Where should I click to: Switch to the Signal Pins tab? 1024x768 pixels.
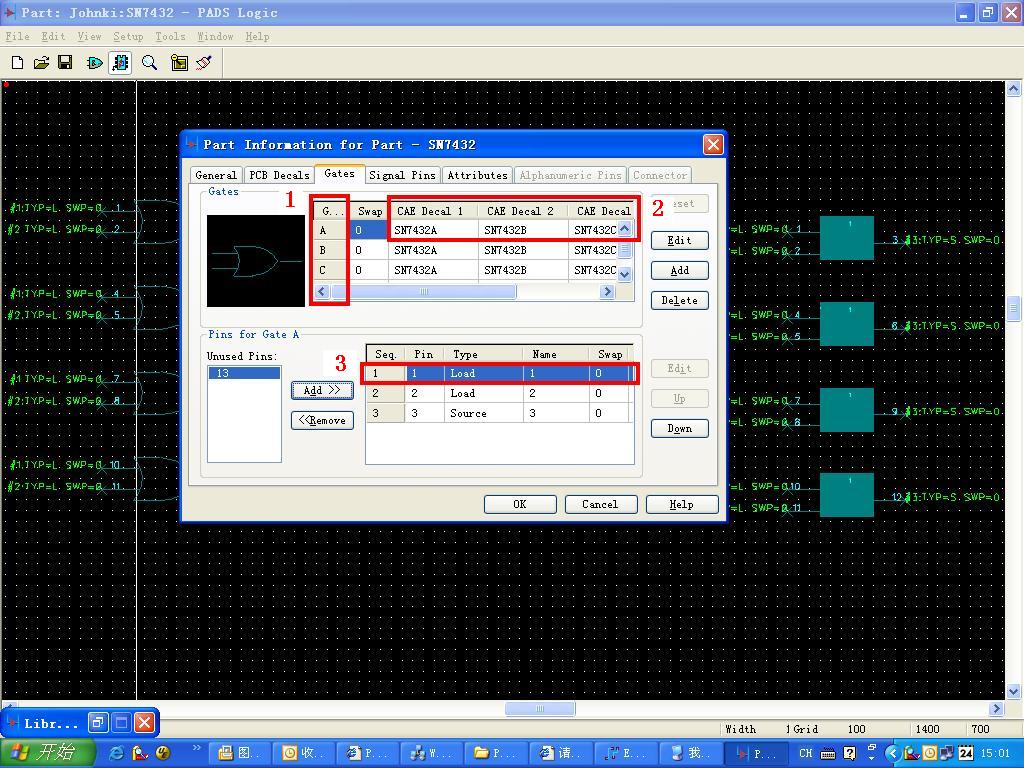coord(402,175)
